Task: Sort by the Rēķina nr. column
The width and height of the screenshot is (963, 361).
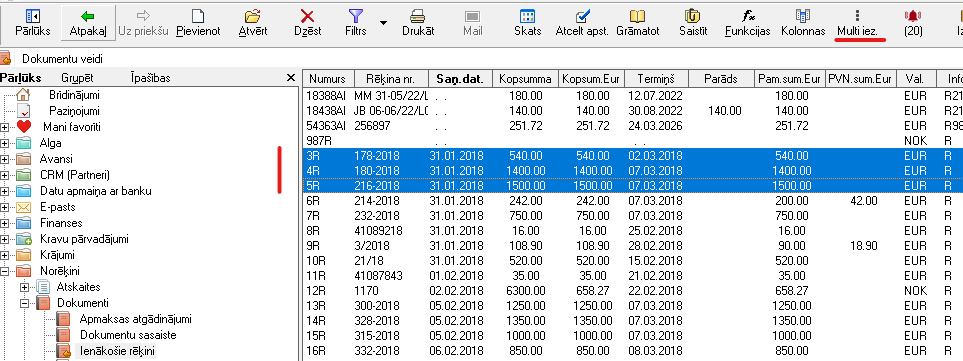Action: 391,79
